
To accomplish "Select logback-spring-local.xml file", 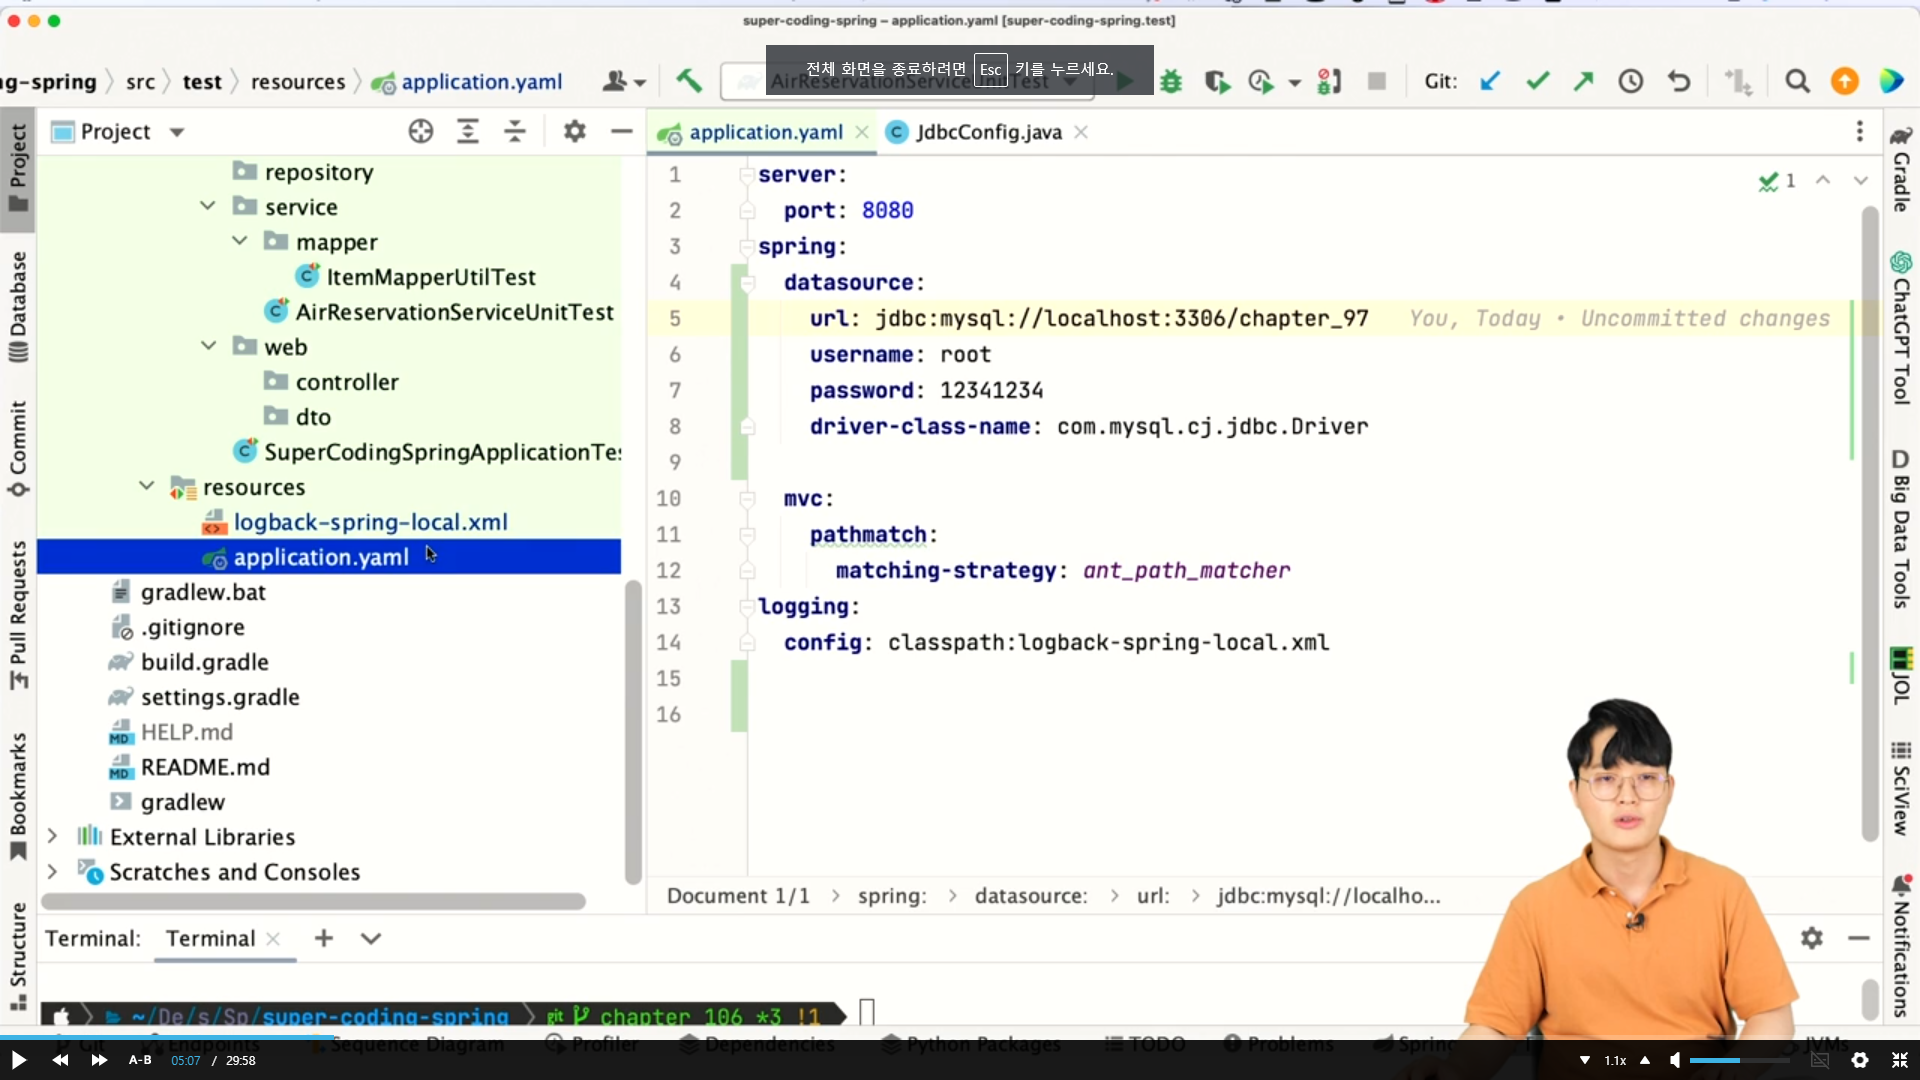I will tap(370, 522).
